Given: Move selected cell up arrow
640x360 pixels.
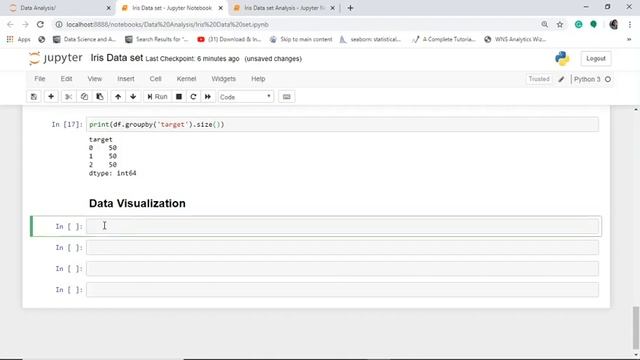Looking at the screenshot, I should point(118,97).
